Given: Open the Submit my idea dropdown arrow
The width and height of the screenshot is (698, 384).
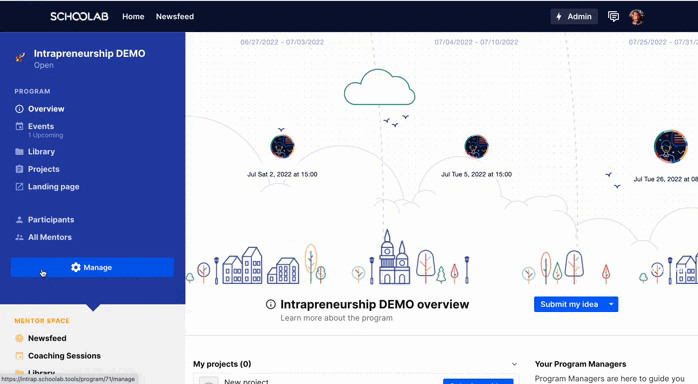Looking at the screenshot, I should click(611, 304).
